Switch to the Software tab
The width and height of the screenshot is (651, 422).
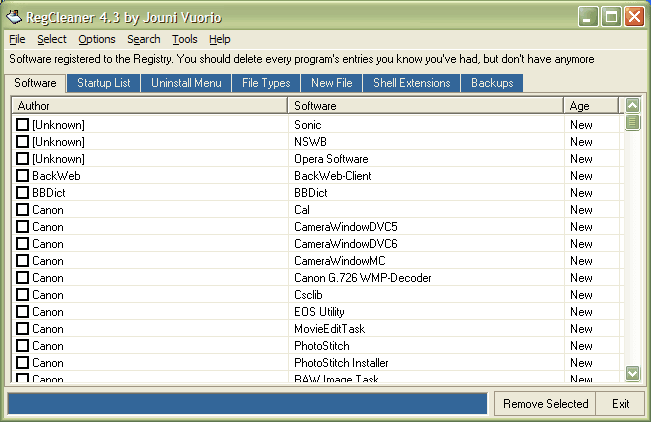tap(35, 83)
